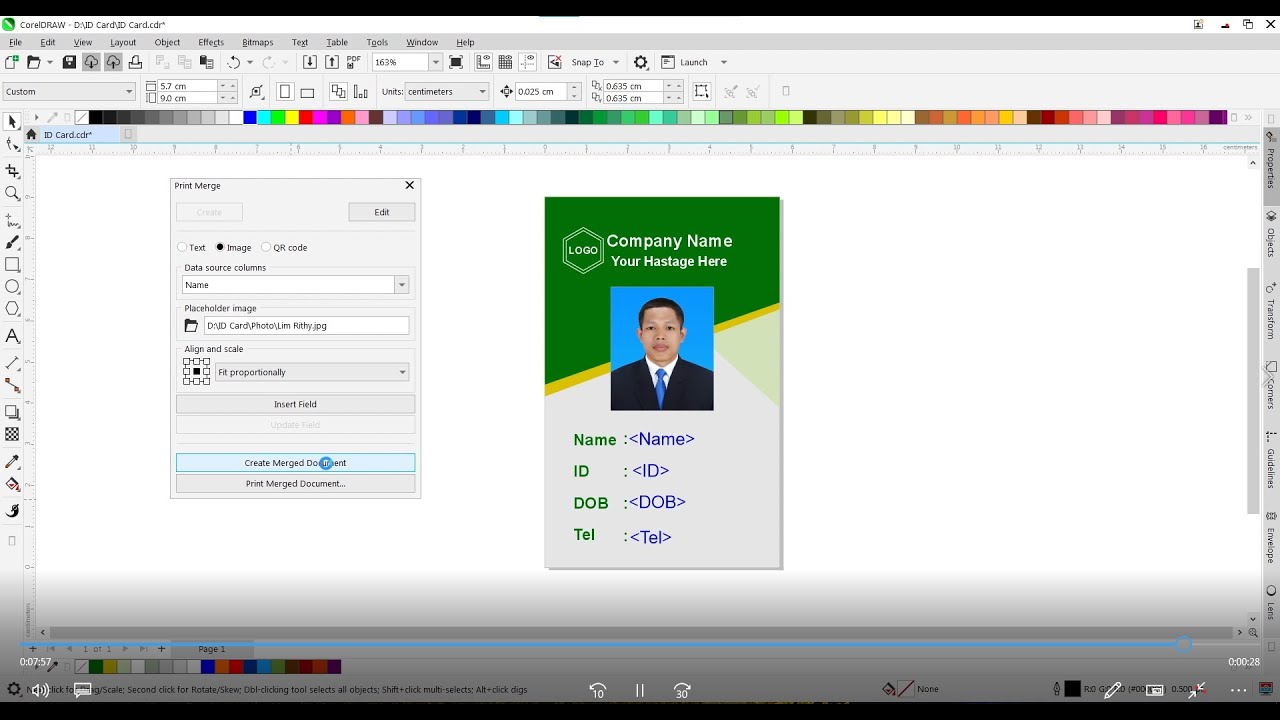The image size is (1280, 720).
Task: Toggle landscape page orientation
Action: pyautogui.click(x=307, y=92)
